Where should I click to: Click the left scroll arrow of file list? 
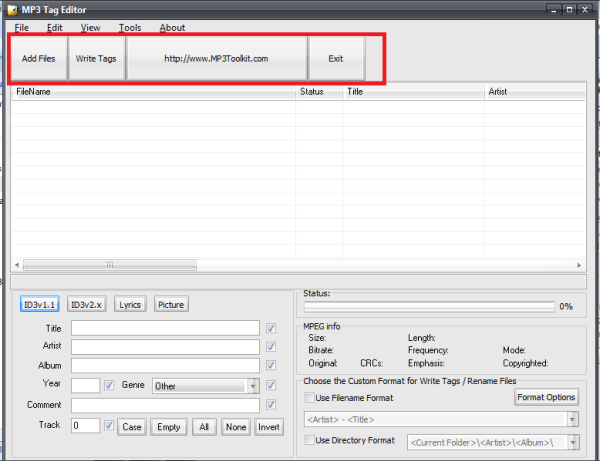tap(17, 265)
